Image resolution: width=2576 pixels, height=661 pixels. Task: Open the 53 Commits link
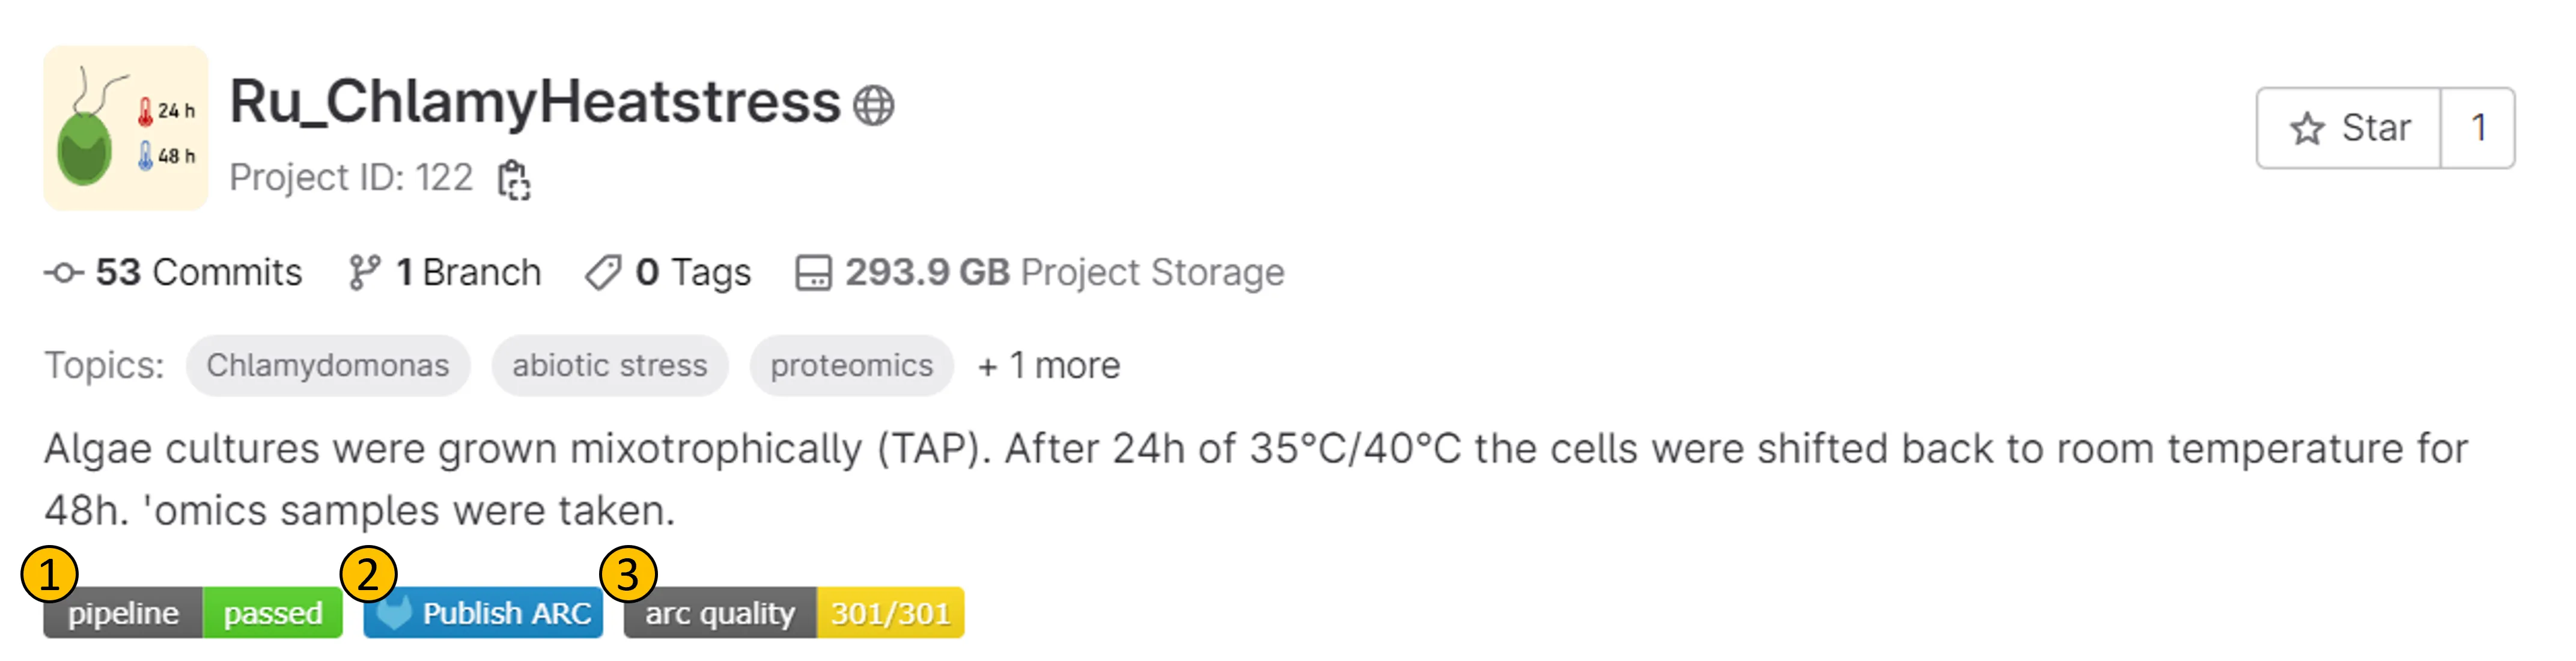point(198,272)
